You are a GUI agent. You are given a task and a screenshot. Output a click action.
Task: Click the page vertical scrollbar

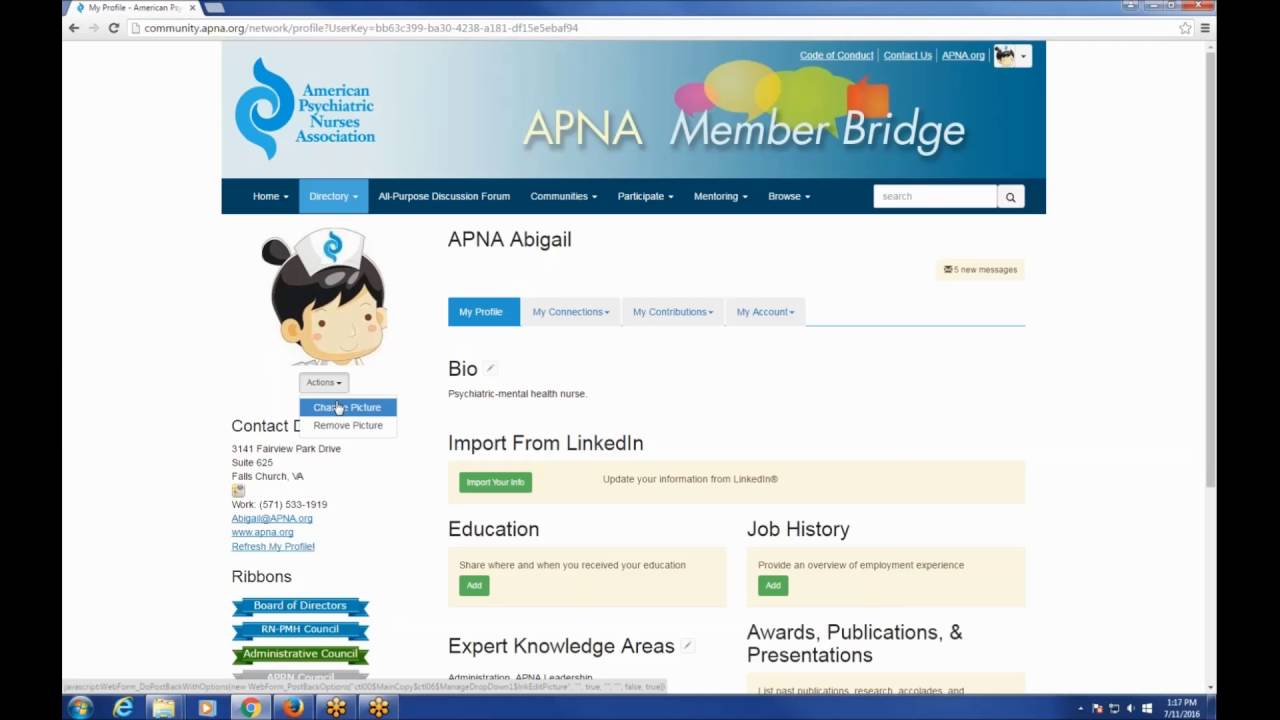coord(1210,270)
